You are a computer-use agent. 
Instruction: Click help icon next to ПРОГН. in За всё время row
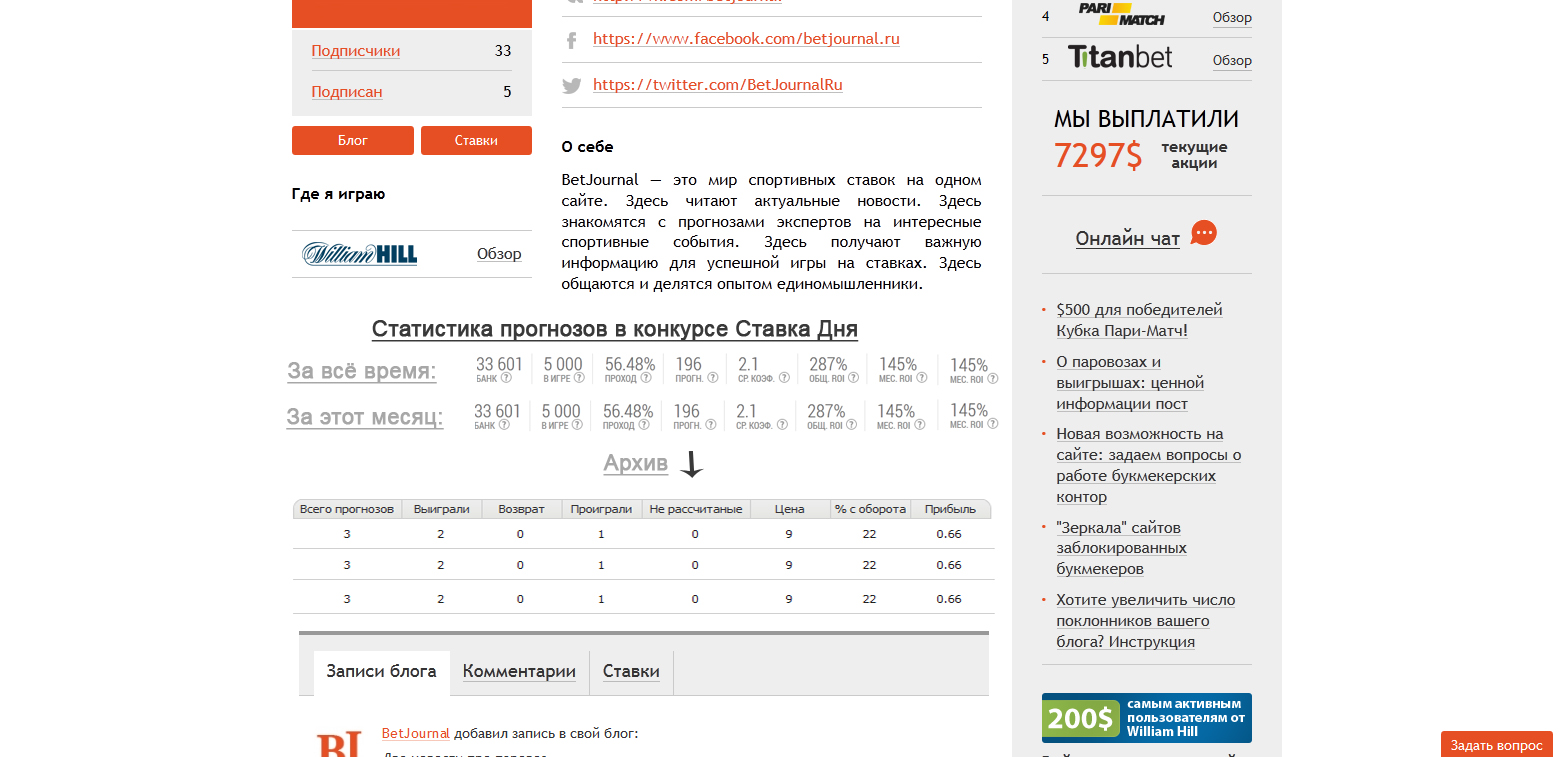[712, 378]
